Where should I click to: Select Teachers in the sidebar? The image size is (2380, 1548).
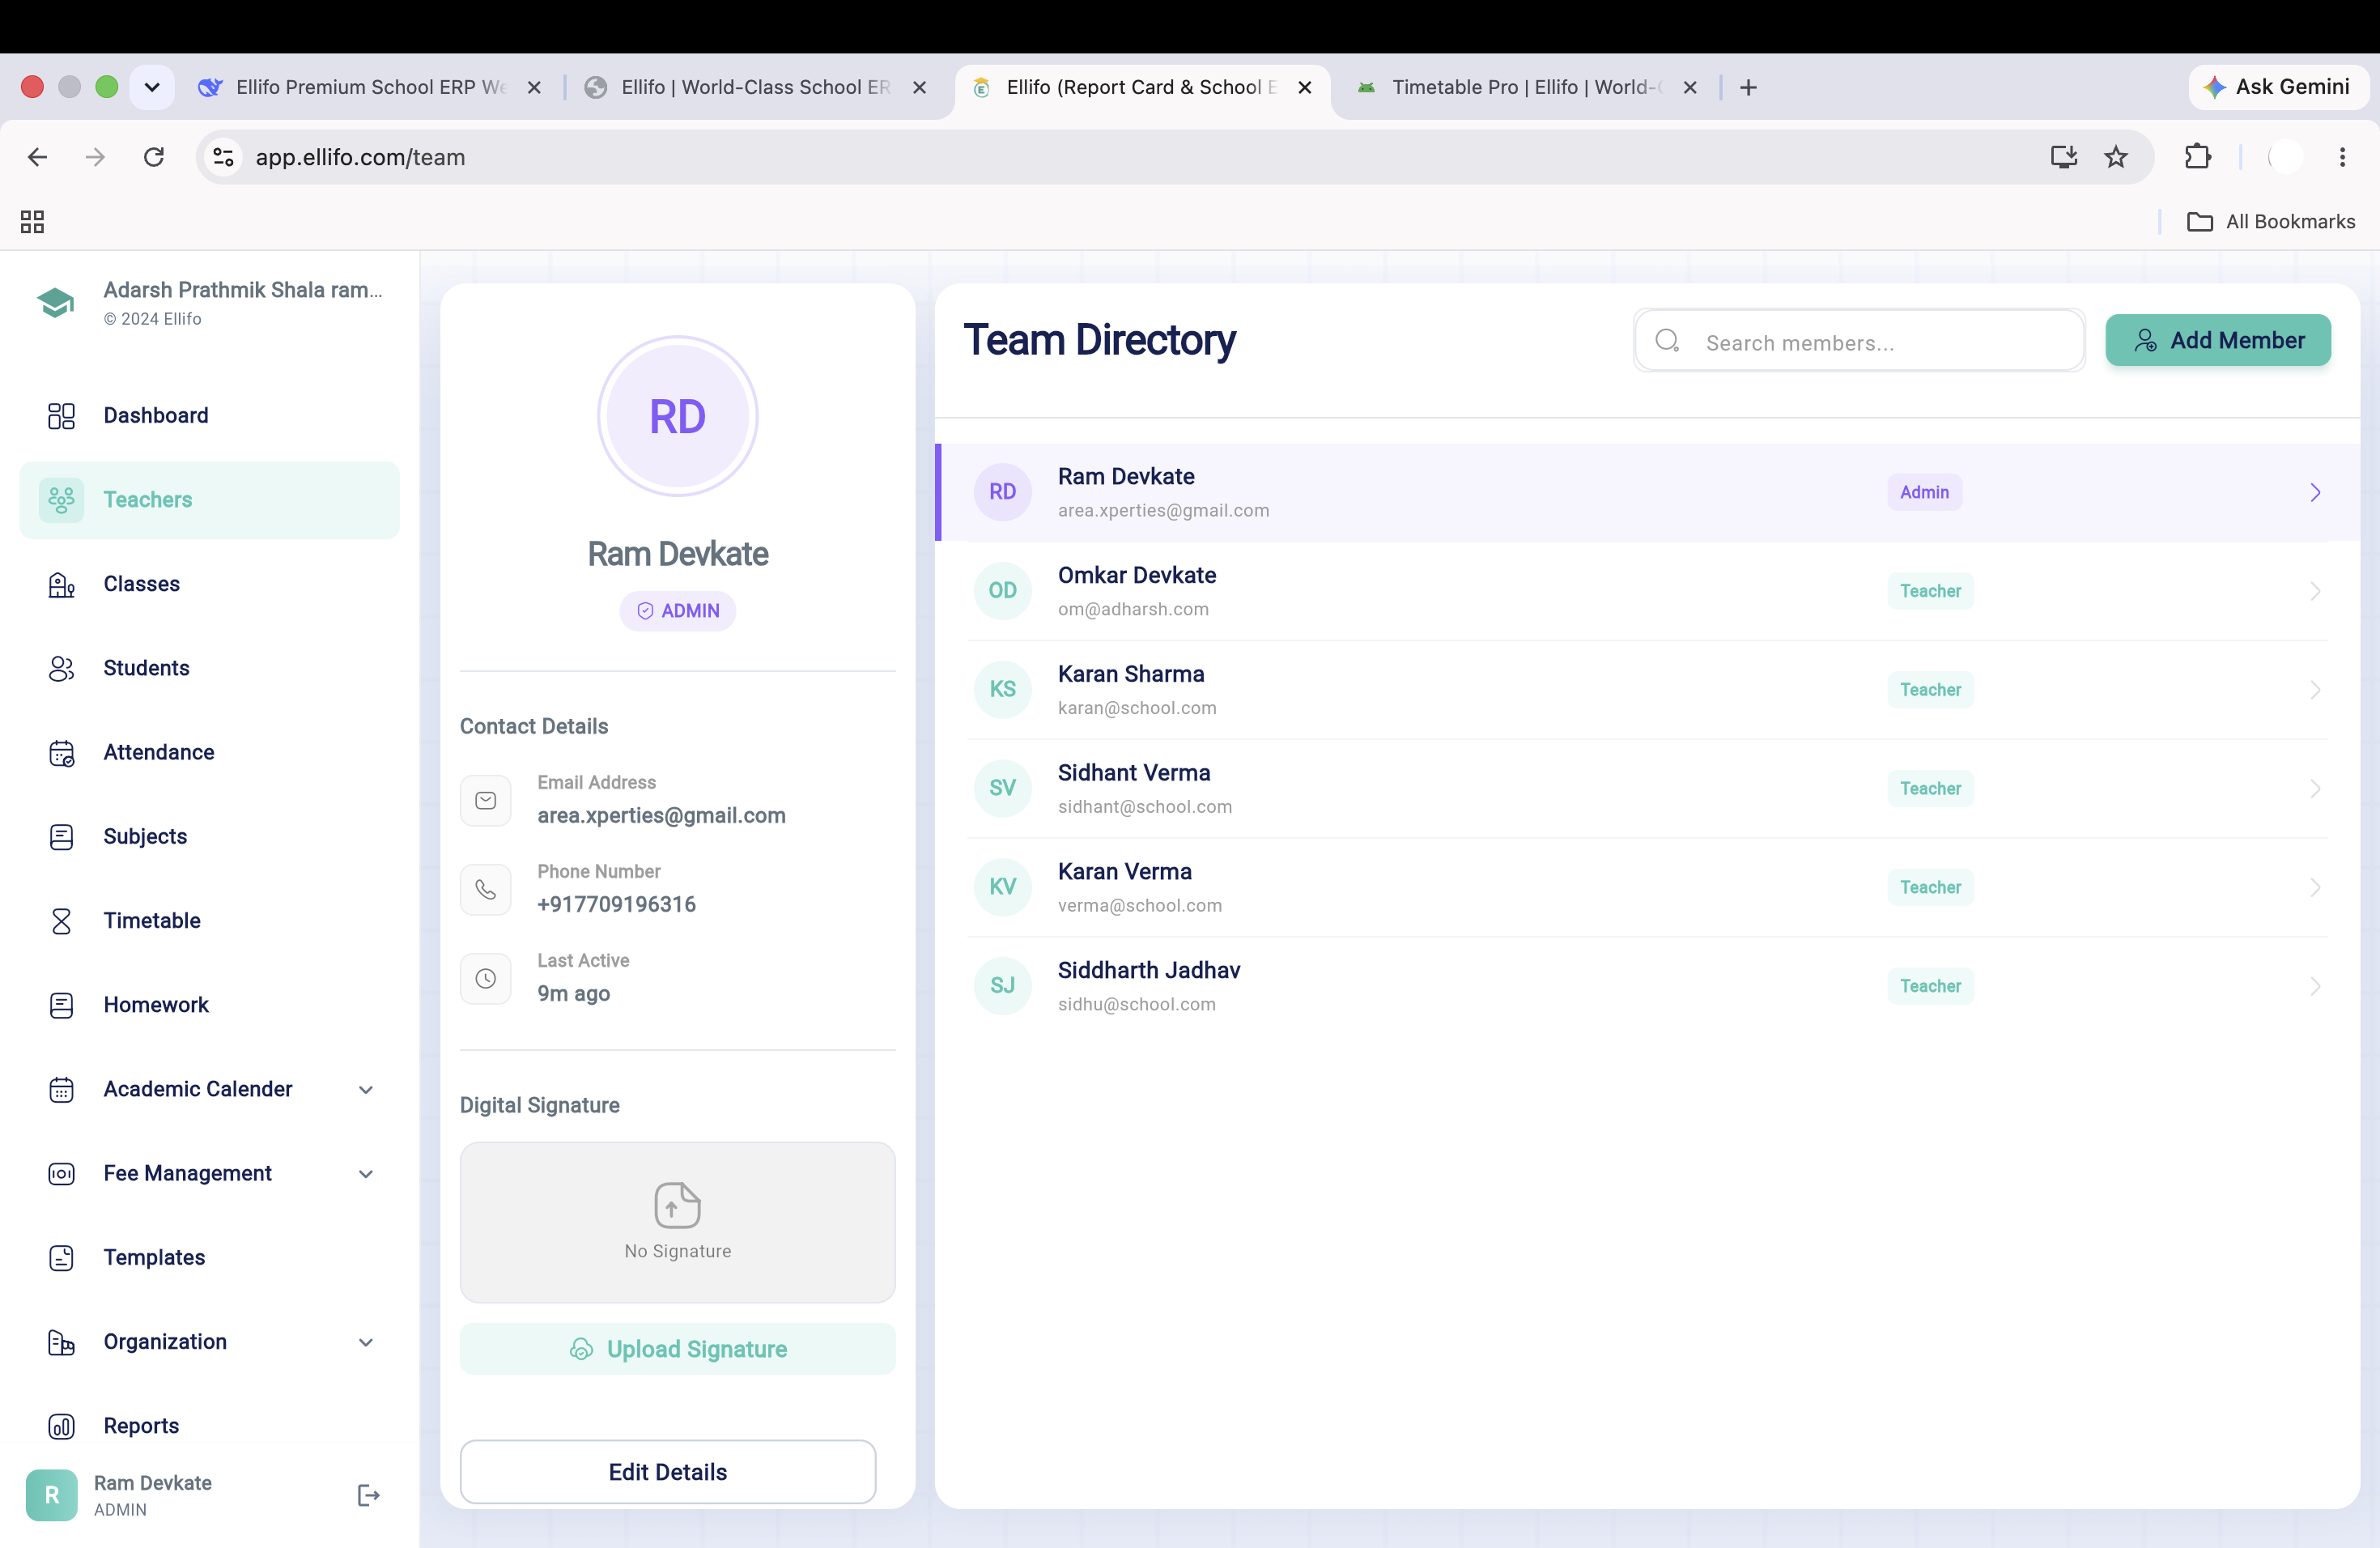tap(209, 499)
